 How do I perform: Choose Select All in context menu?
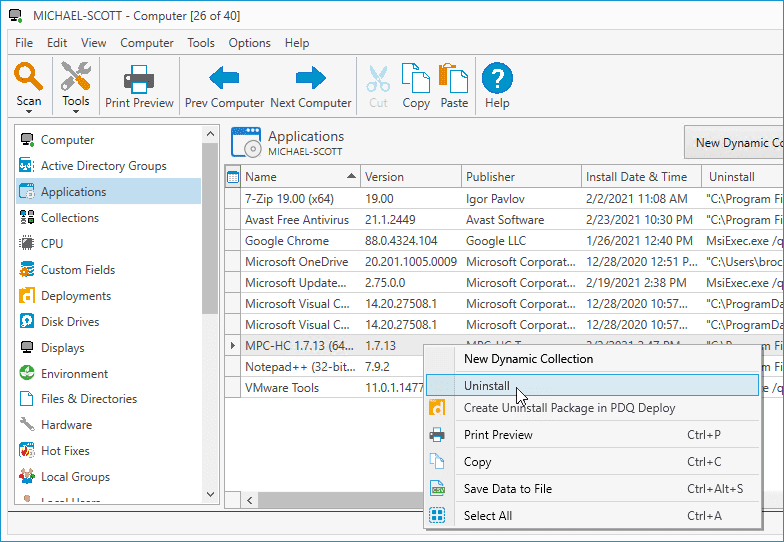(x=592, y=516)
